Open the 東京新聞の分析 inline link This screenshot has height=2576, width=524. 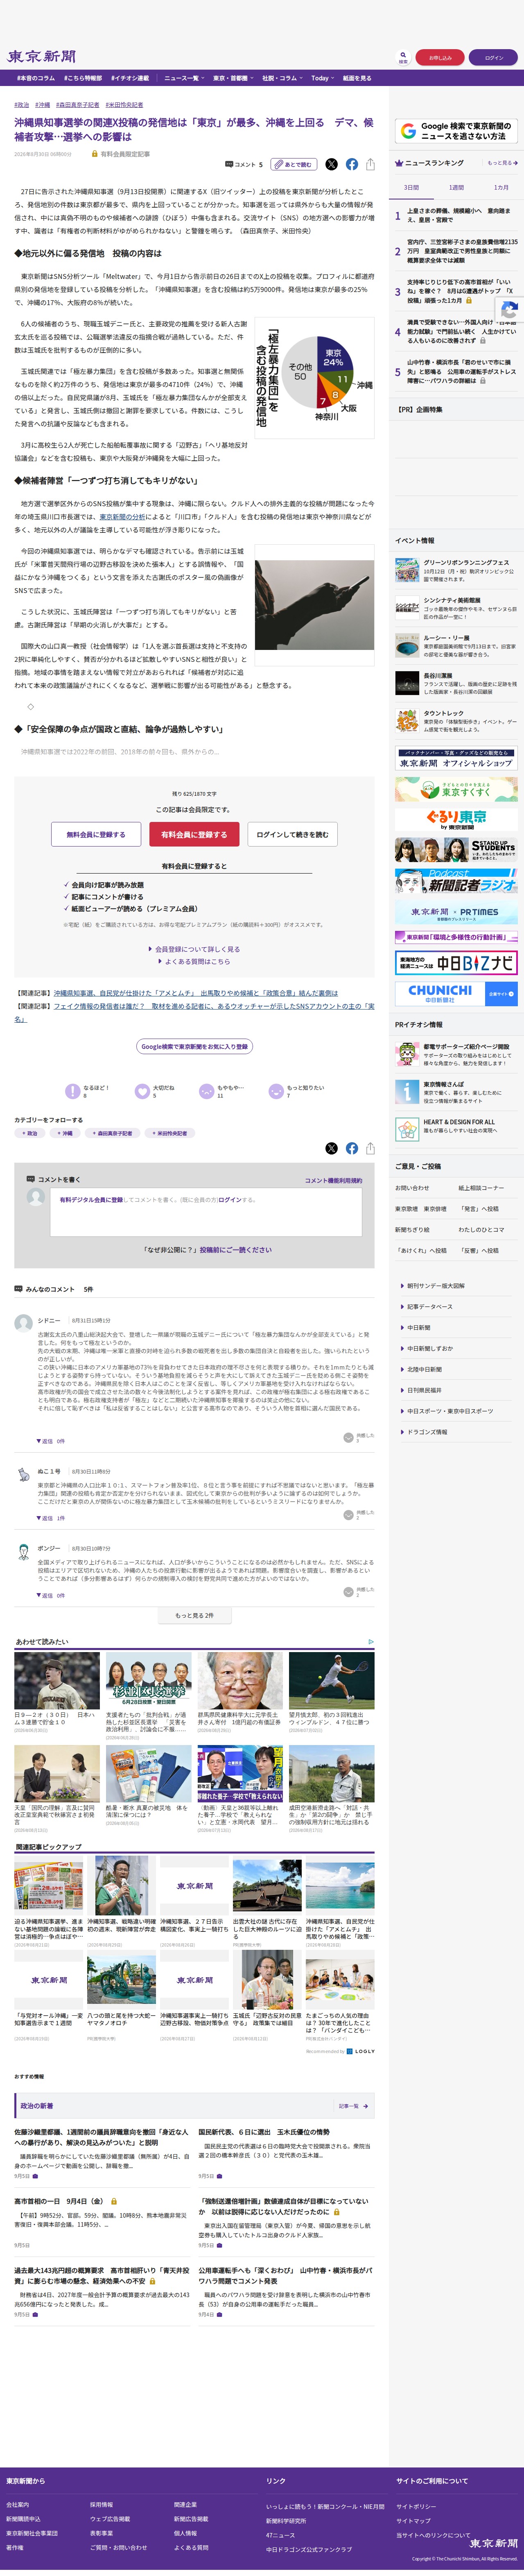tap(123, 517)
